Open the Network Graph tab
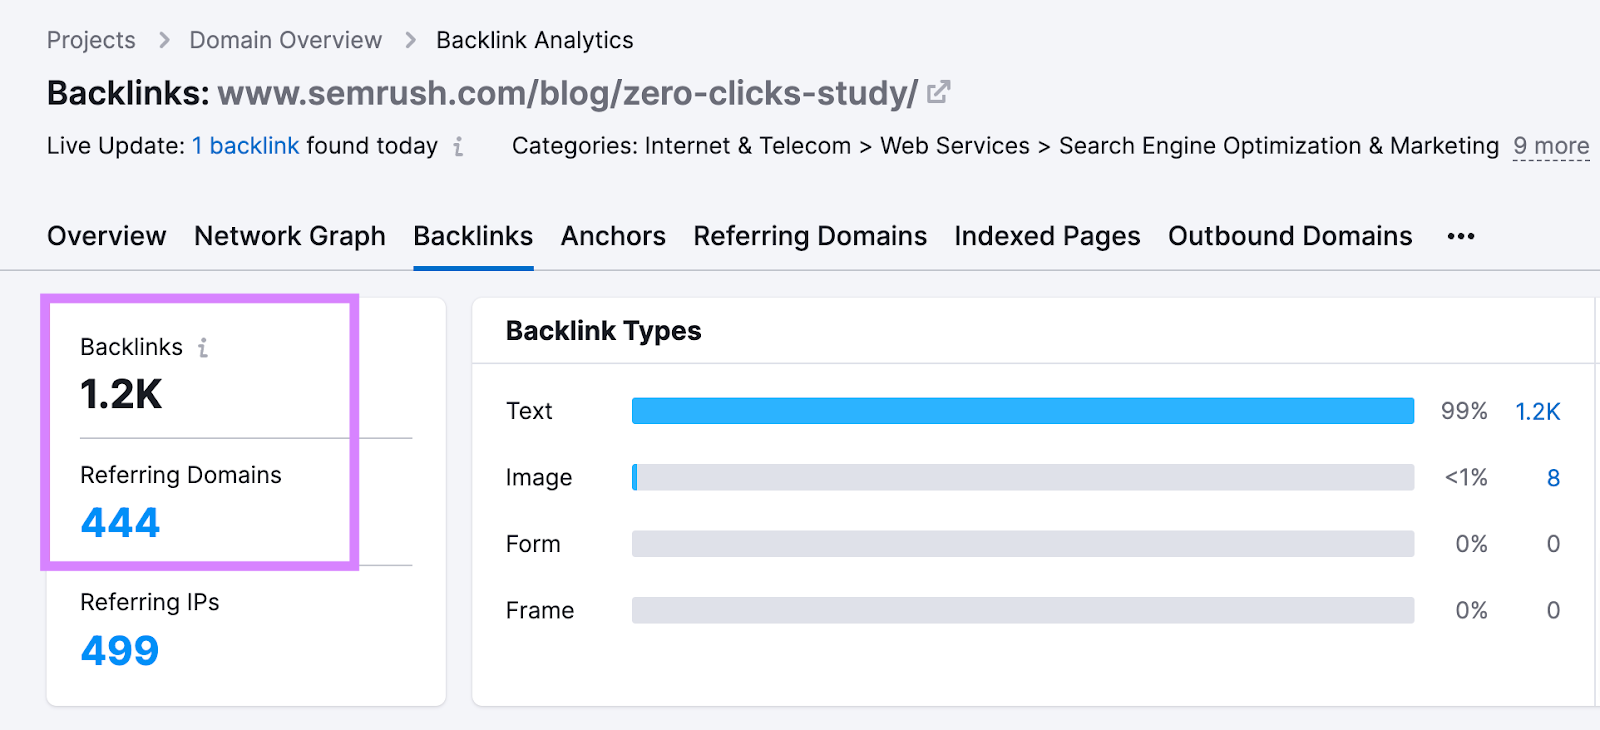The height and width of the screenshot is (730, 1600). (x=290, y=237)
